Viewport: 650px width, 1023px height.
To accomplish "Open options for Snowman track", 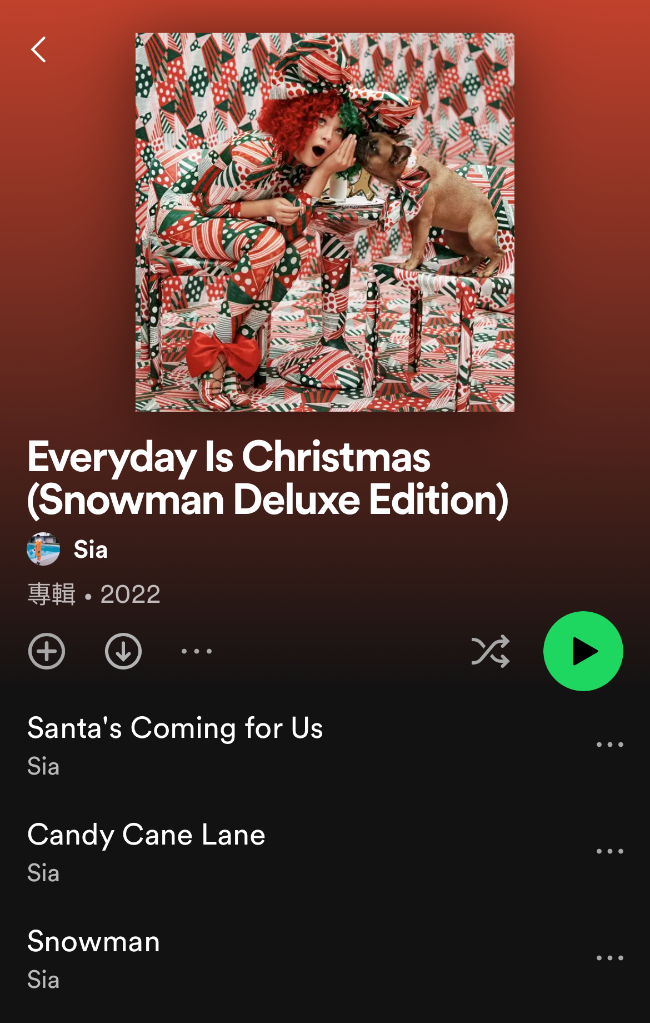I will click(610, 958).
